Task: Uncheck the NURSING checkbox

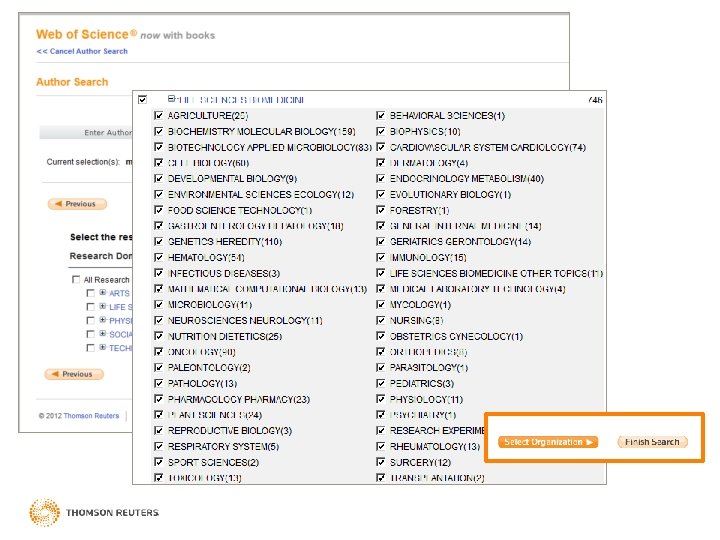Action: point(380,320)
